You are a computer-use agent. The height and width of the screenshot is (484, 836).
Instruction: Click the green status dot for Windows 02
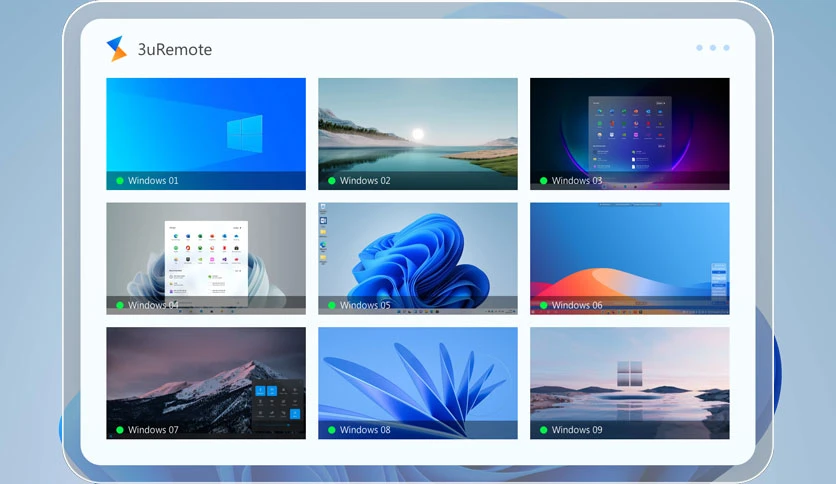click(x=332, y=181)
